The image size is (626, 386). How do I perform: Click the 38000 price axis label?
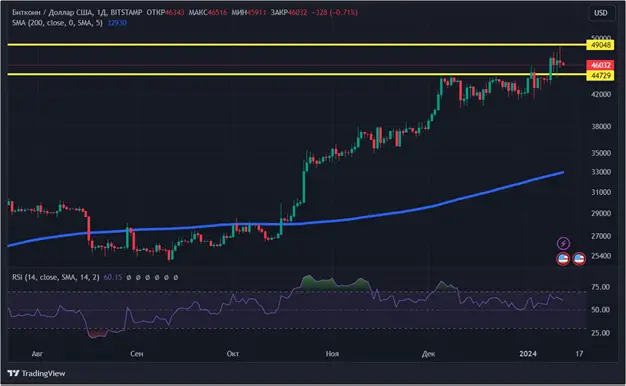[601, 127]
